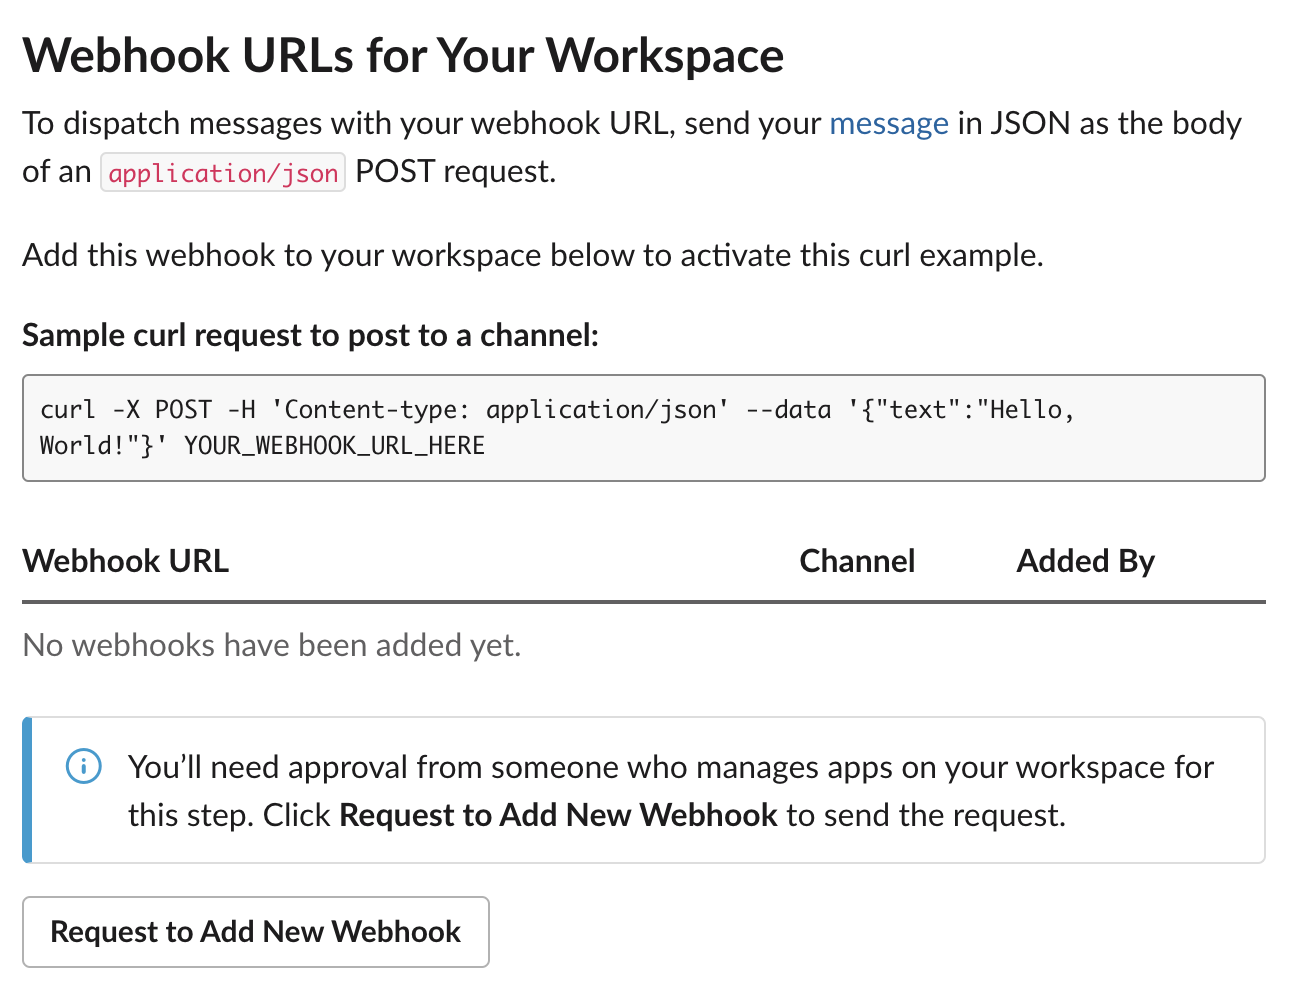Click the blue info circle icon
Screen dimensions: 1300x996
pos(83,767)
